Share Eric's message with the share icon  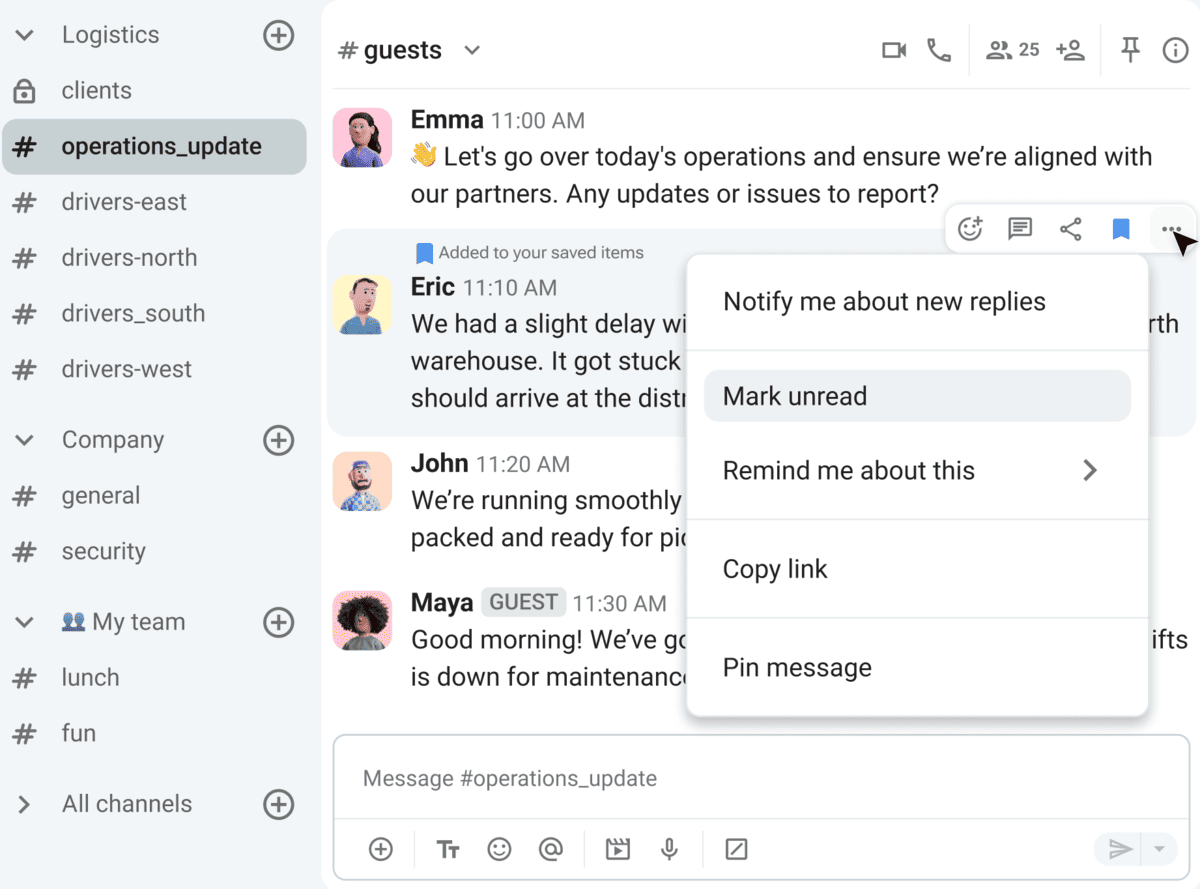1070,229
